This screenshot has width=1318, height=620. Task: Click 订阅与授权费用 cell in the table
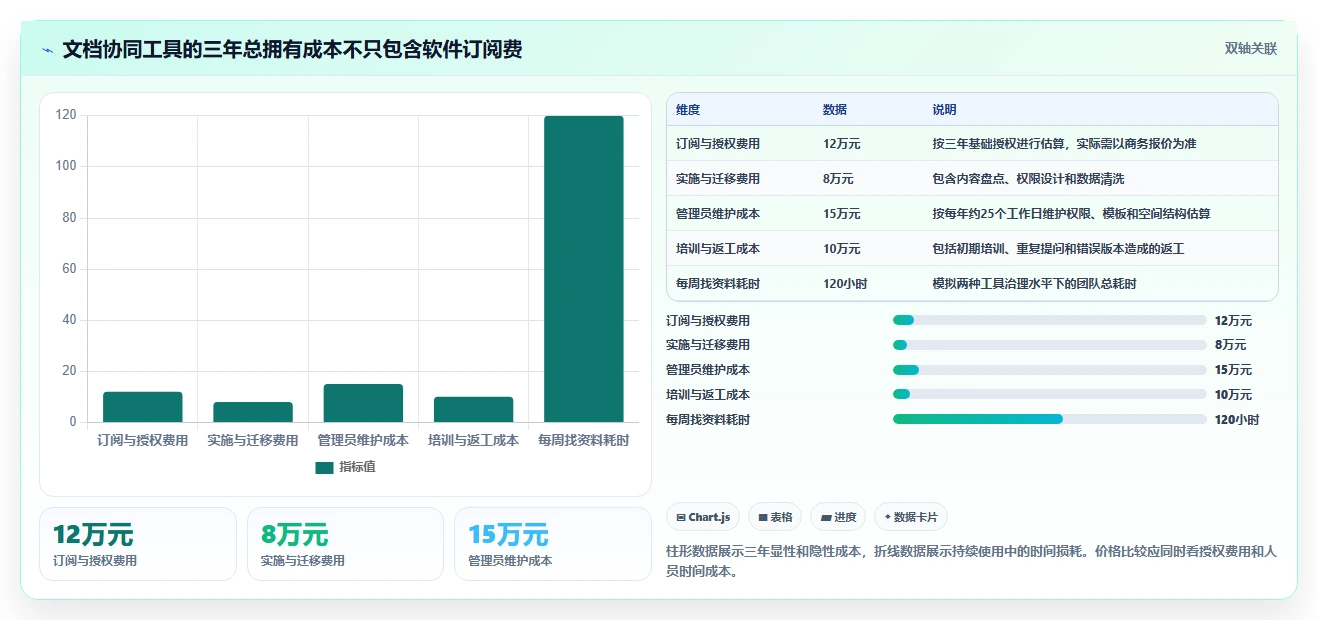[x=718, y=144]
